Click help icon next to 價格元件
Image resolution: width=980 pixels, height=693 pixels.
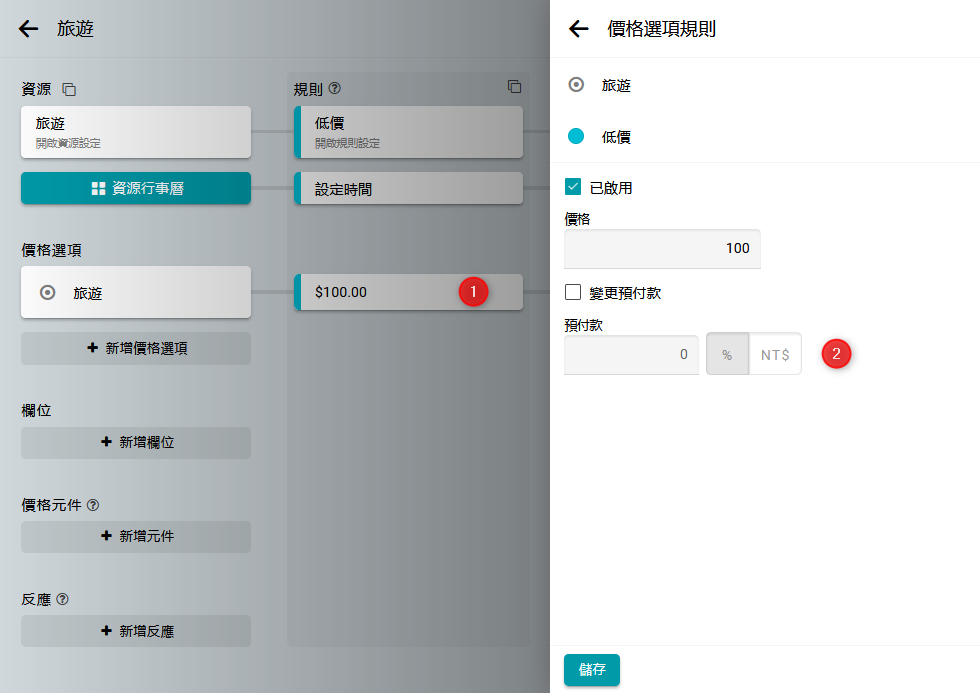click(94, 505)
